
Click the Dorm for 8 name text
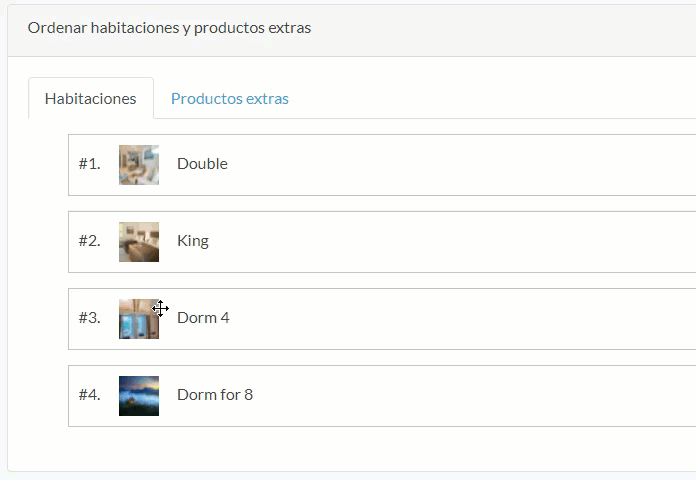pos(215,395)
